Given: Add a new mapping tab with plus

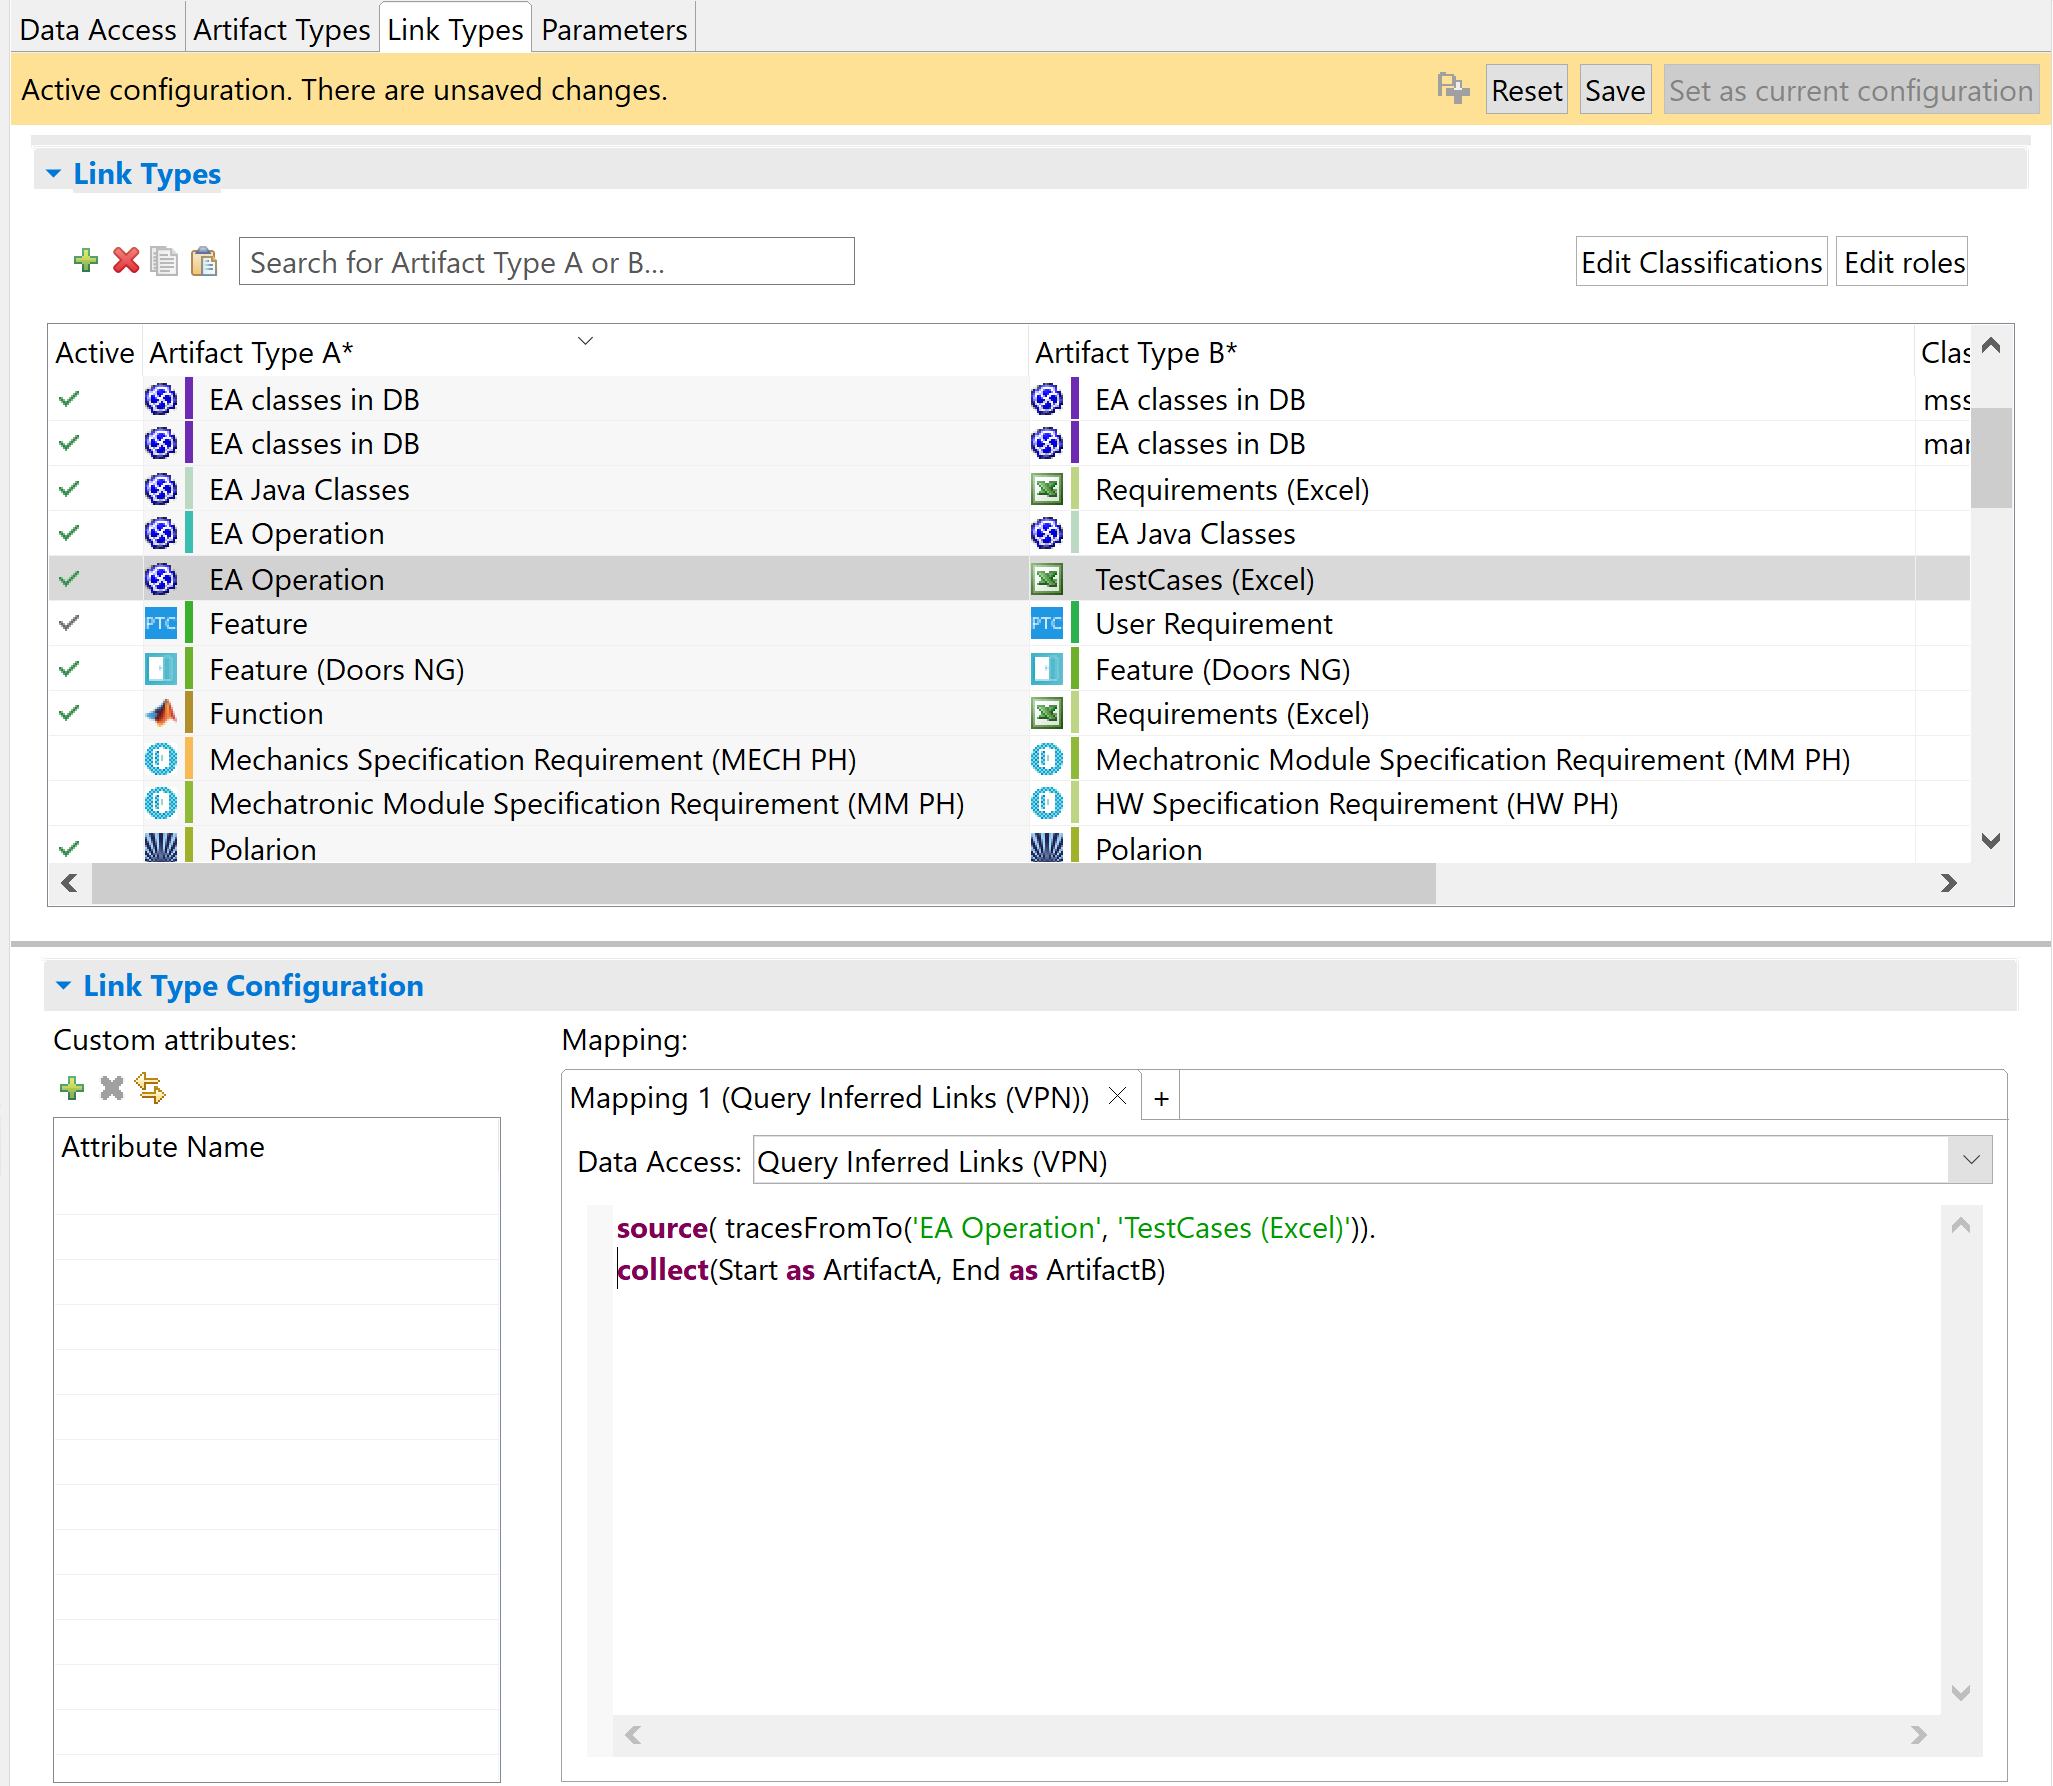Looking at the screenshot, I should click(1161, 1098).
